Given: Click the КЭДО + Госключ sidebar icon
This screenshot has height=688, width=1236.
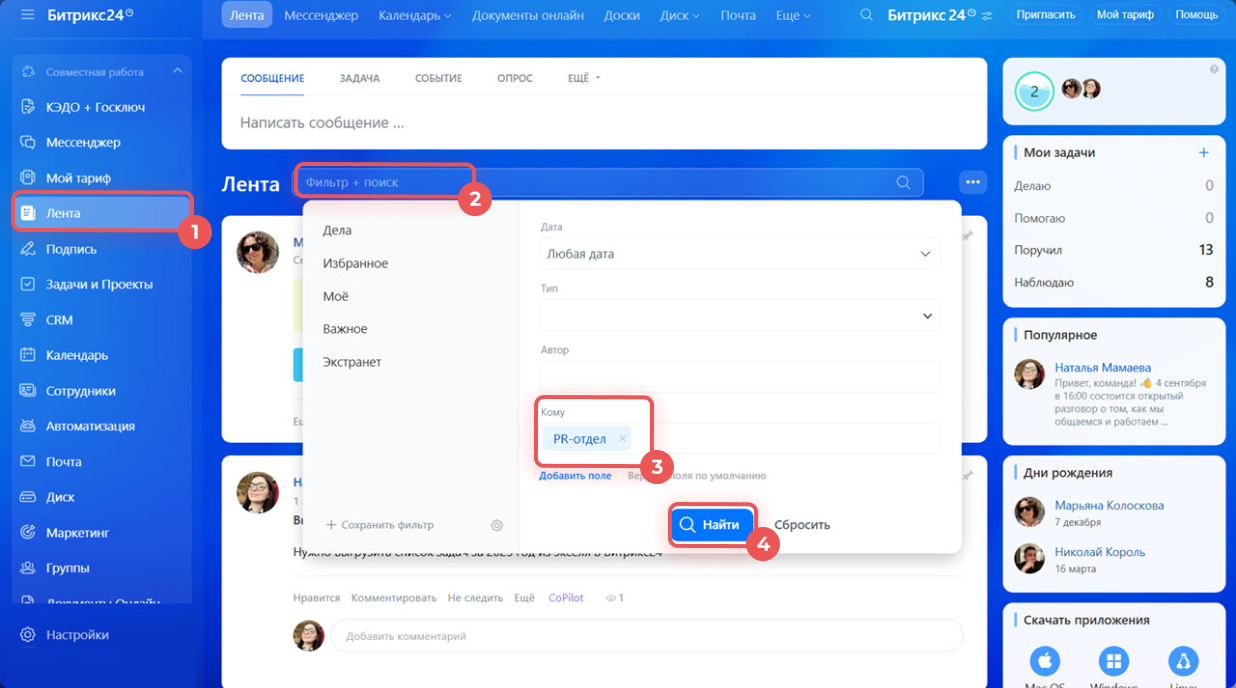Looking at the screenshot, I should click(28, 107).
